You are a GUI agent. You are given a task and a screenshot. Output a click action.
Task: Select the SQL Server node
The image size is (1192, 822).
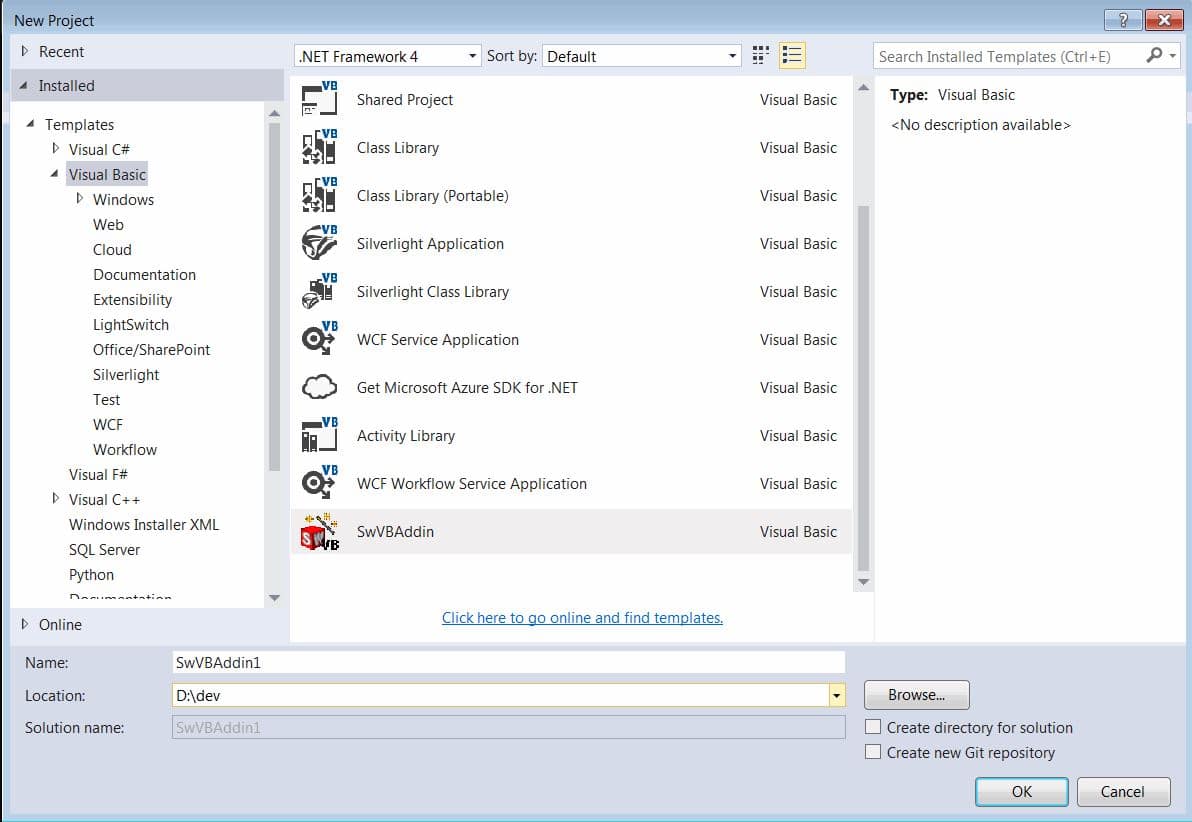(104, 550)
